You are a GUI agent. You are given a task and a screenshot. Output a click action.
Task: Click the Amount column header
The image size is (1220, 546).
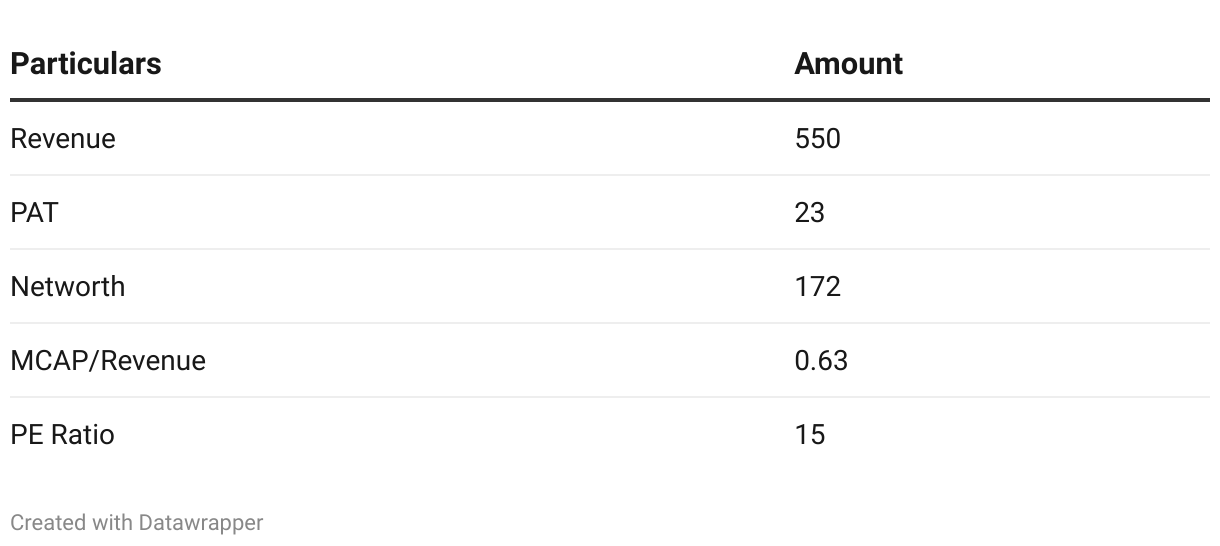848,64
